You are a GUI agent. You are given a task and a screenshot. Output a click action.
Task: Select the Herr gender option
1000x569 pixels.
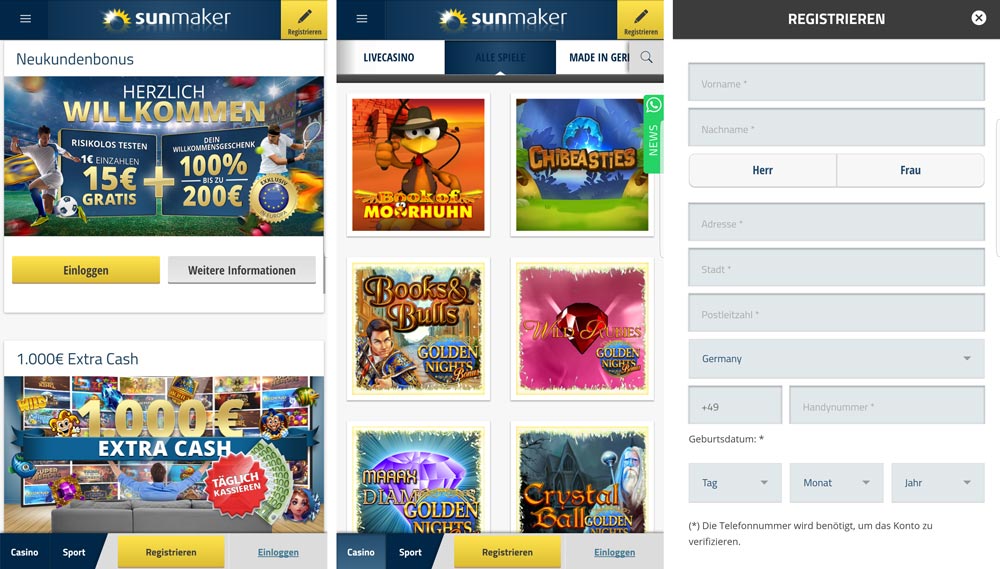pos(762,171)
